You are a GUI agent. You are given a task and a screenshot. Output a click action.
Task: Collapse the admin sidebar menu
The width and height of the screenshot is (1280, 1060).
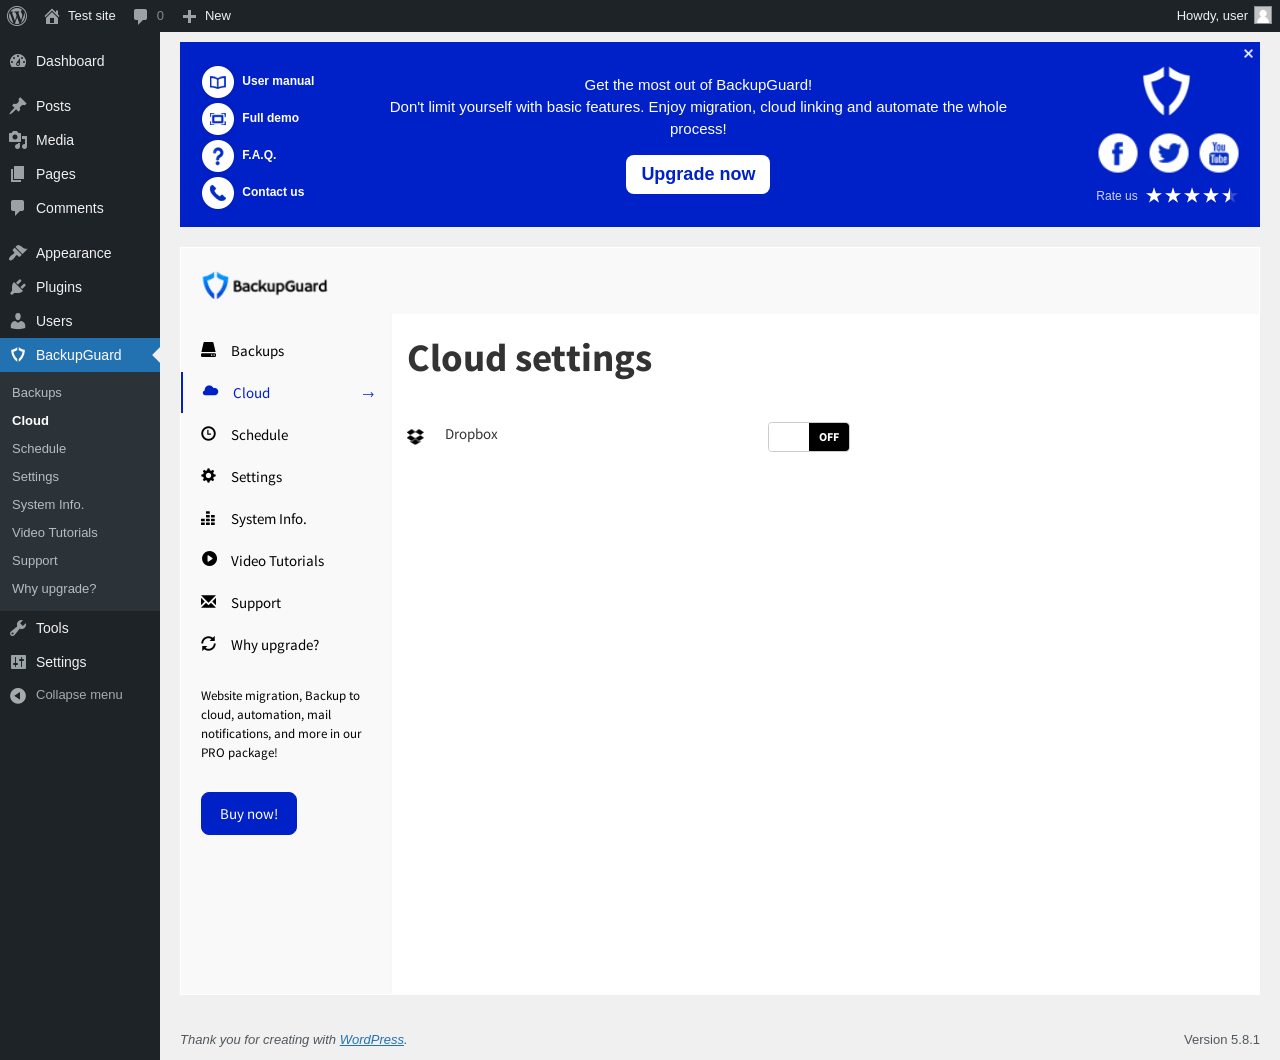(80, 695)
